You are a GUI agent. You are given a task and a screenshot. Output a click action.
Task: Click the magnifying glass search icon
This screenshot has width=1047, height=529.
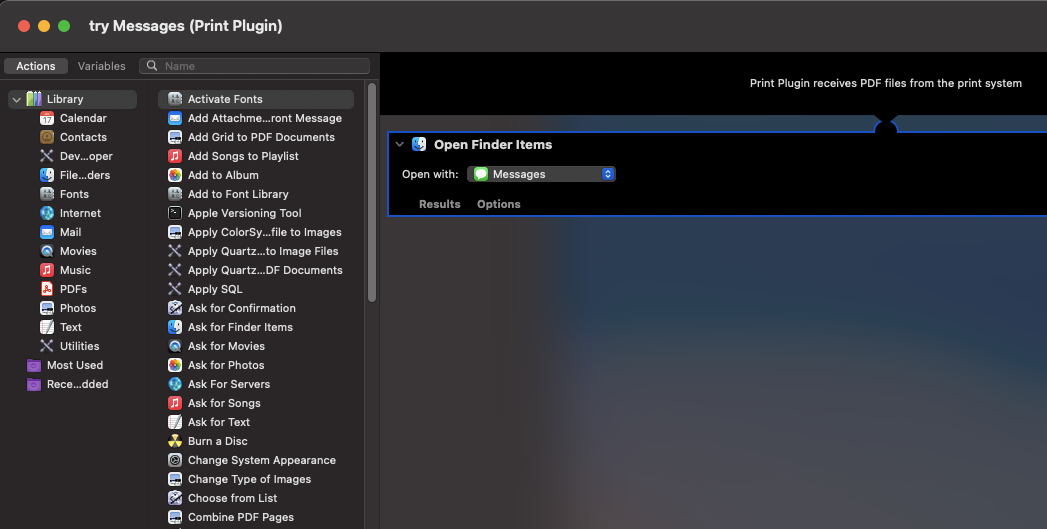click(x=152, y=65)
